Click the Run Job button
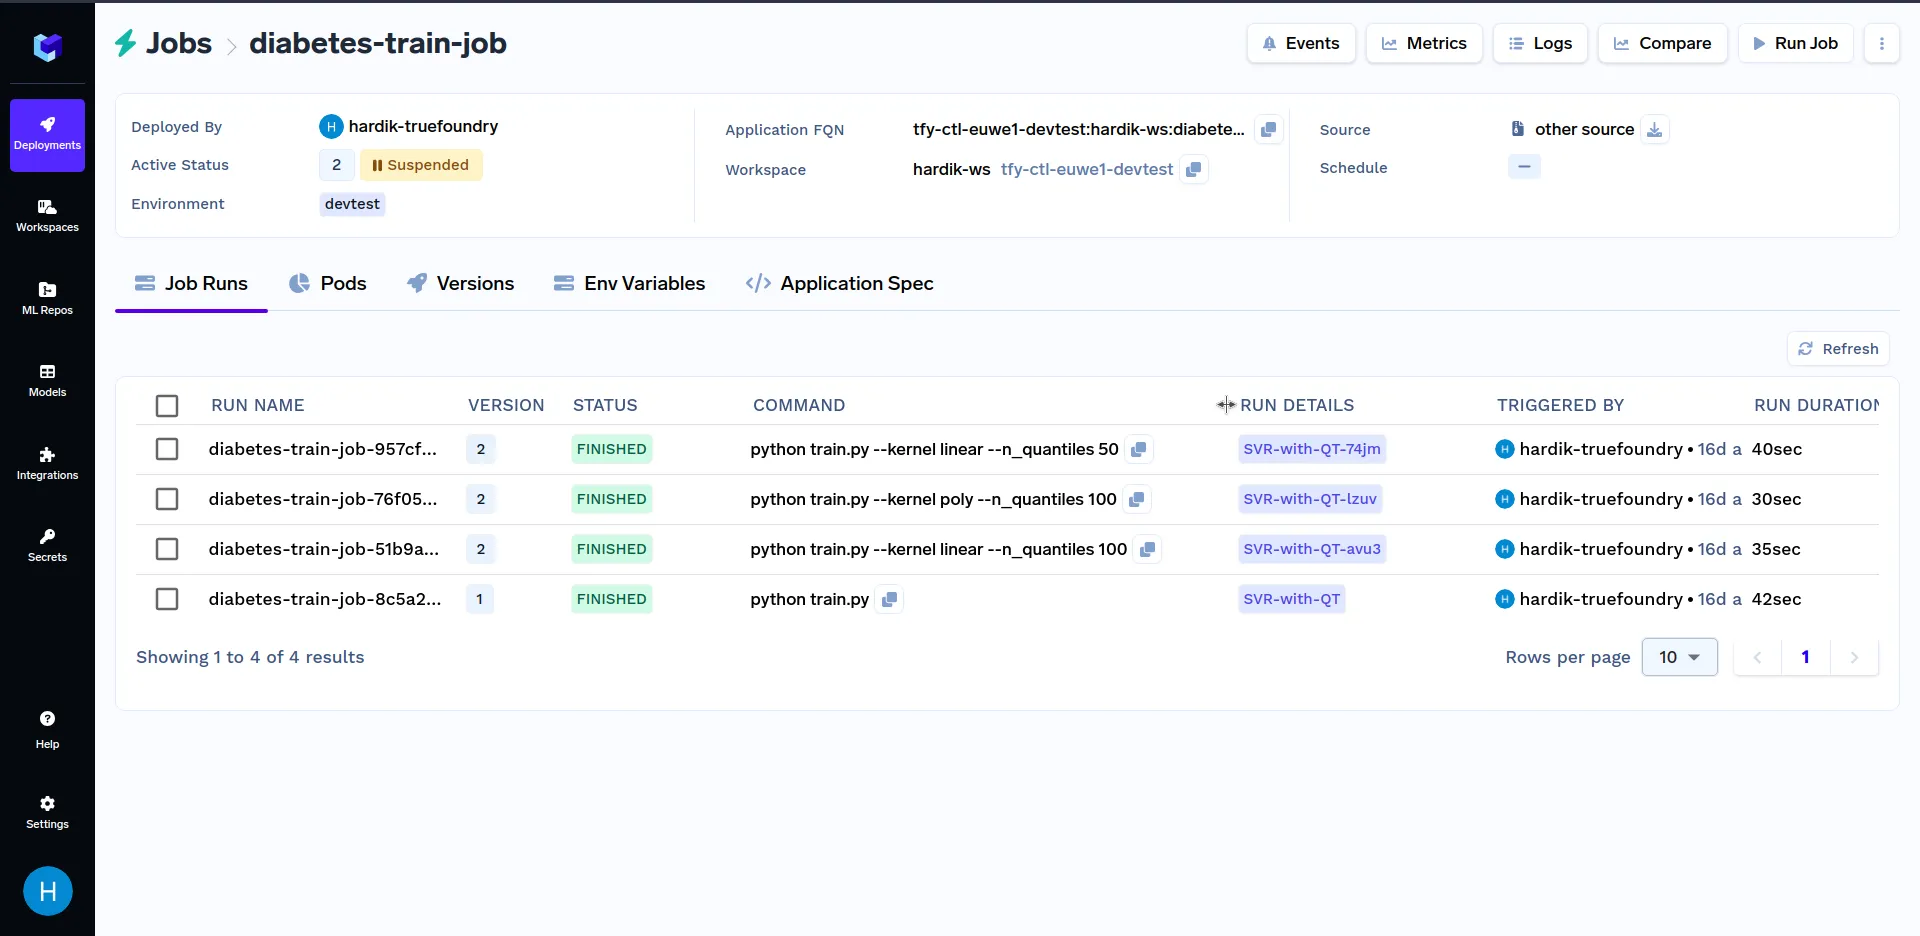The image size is (1920, 936). (x=1795, y=43)
